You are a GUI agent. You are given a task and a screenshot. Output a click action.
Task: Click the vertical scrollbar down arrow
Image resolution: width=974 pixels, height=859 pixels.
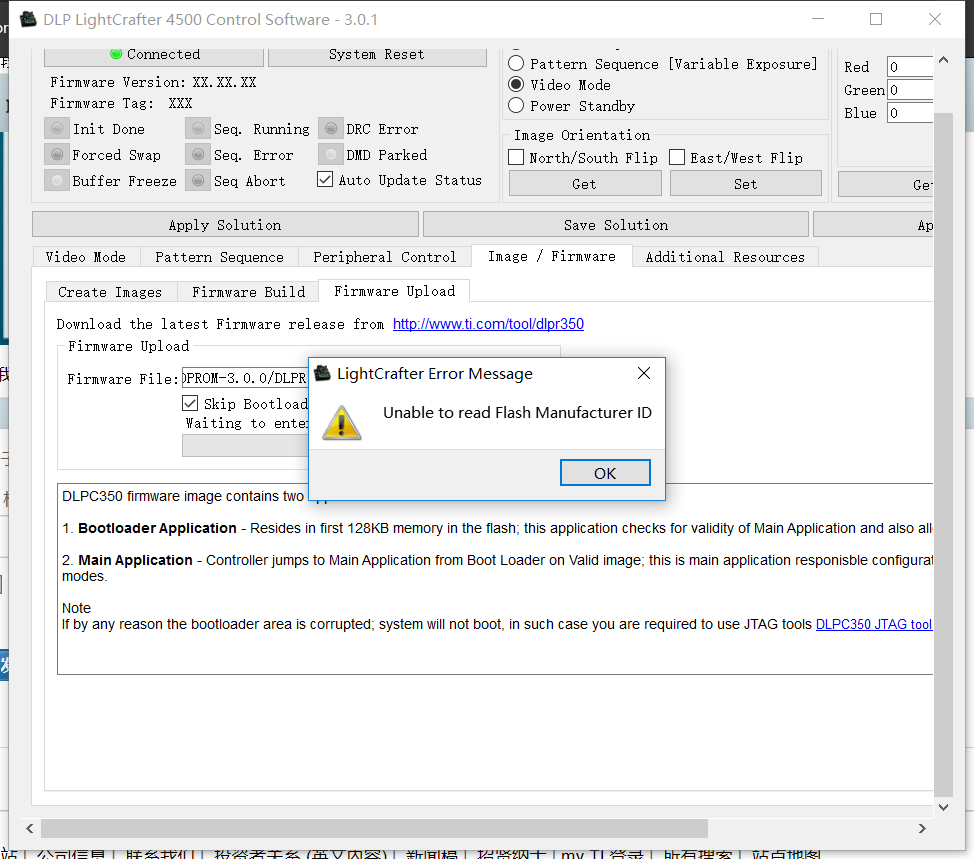(944, 807)
